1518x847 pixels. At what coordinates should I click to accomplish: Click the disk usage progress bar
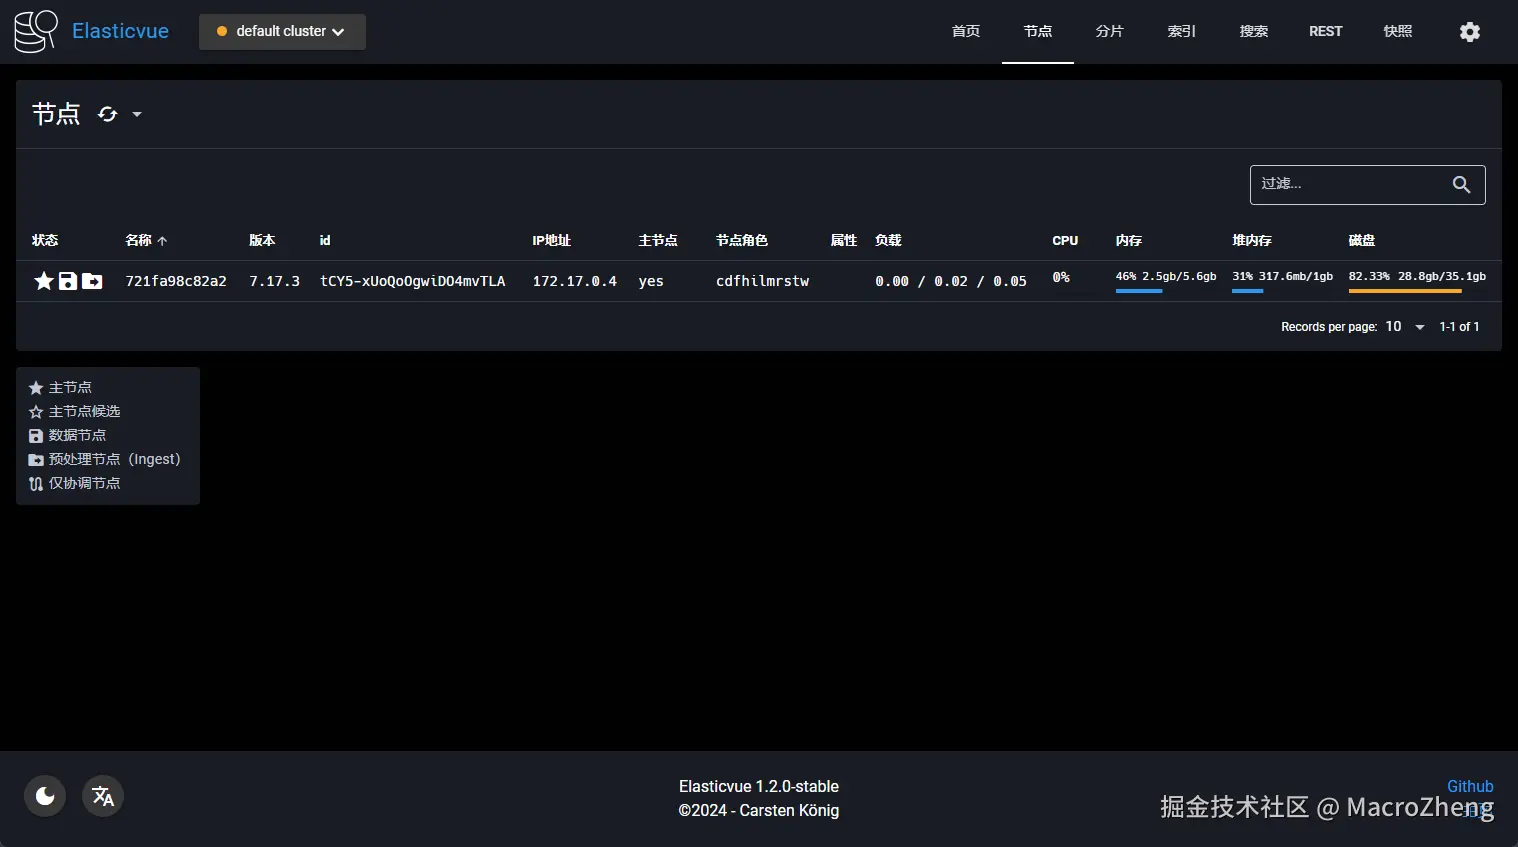(x=1405, y=291)
